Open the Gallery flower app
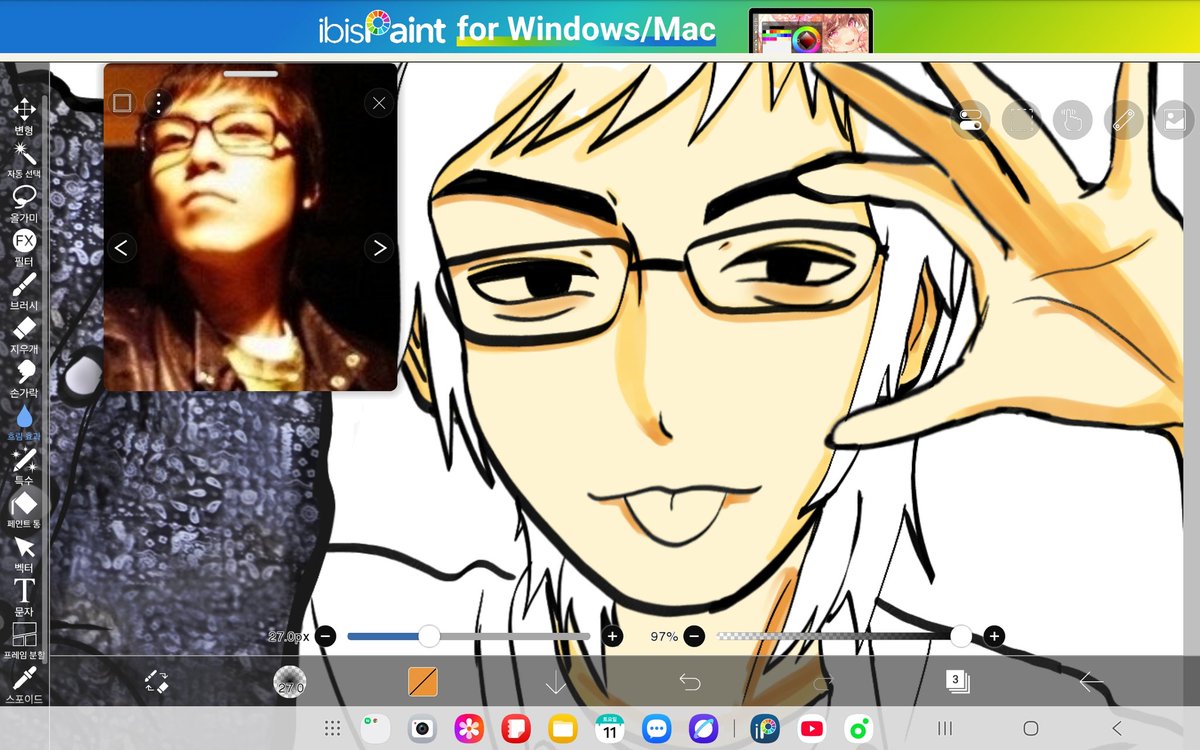The width and height of the screenshot is (1200, 750). coord(469,729)
